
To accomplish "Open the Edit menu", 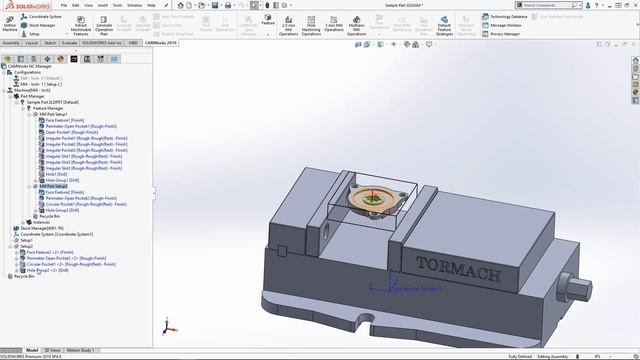I will point(76,5).
